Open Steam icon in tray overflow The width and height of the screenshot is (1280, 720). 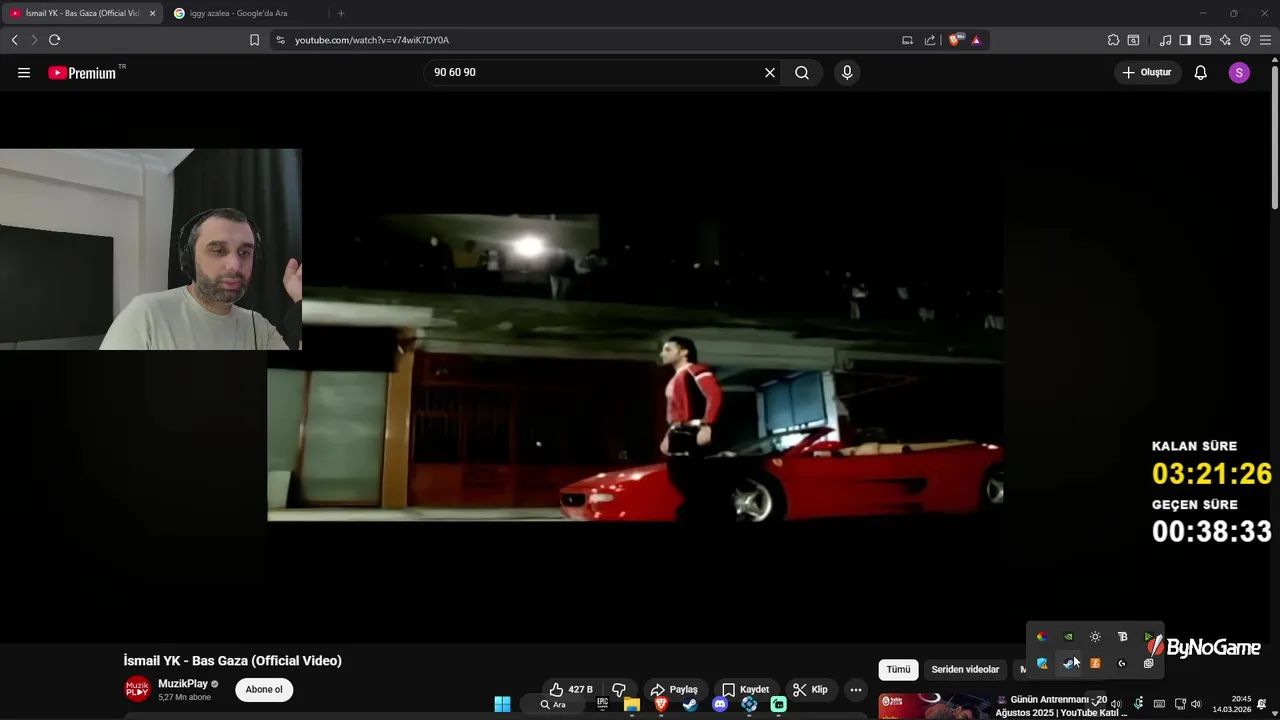[x=1069, y=663]
